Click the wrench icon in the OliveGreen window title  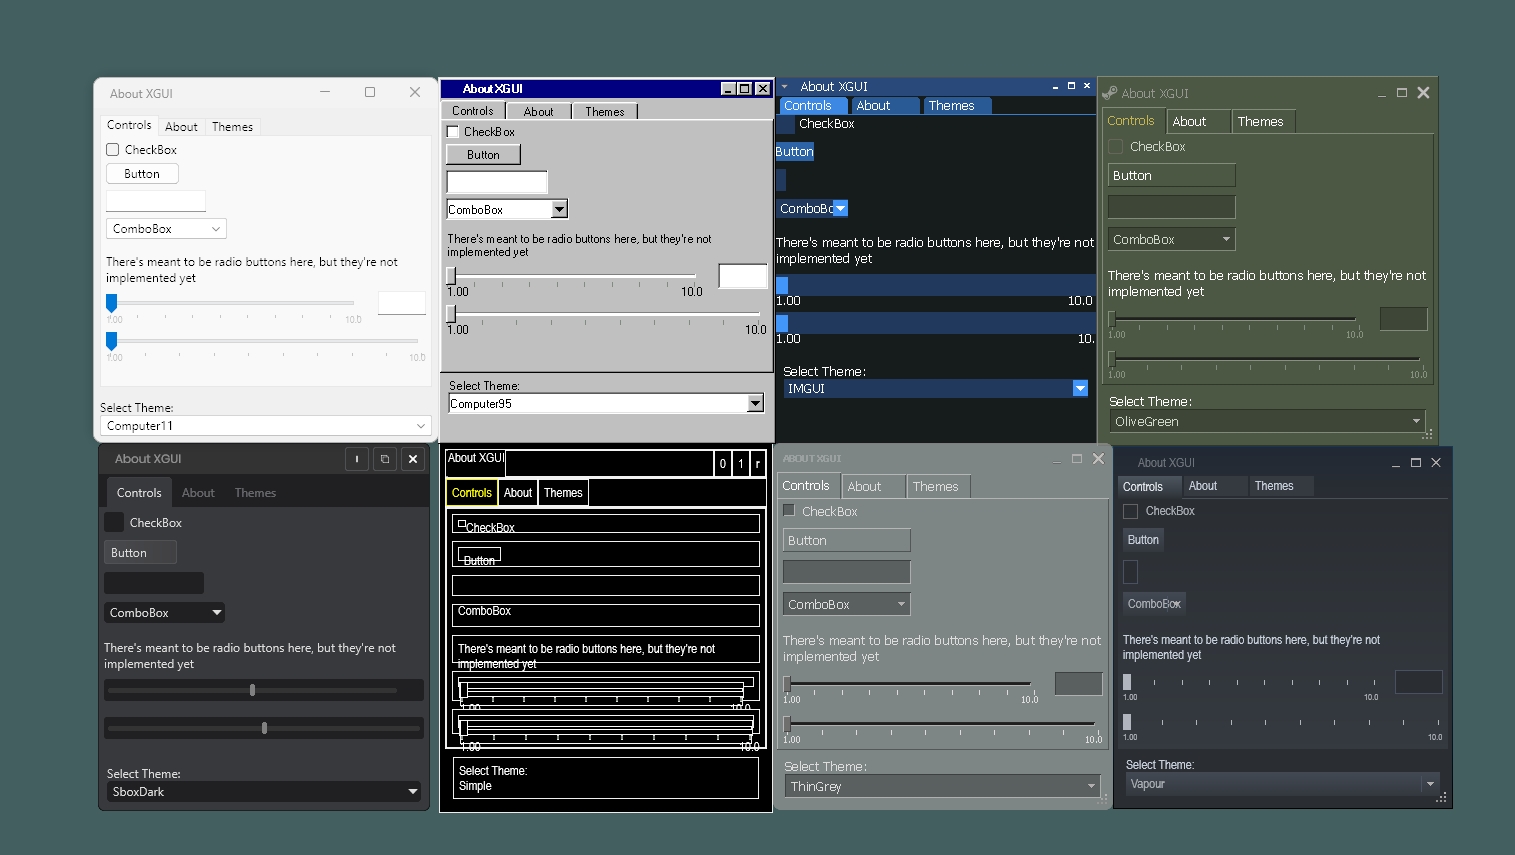point(1109,93)
